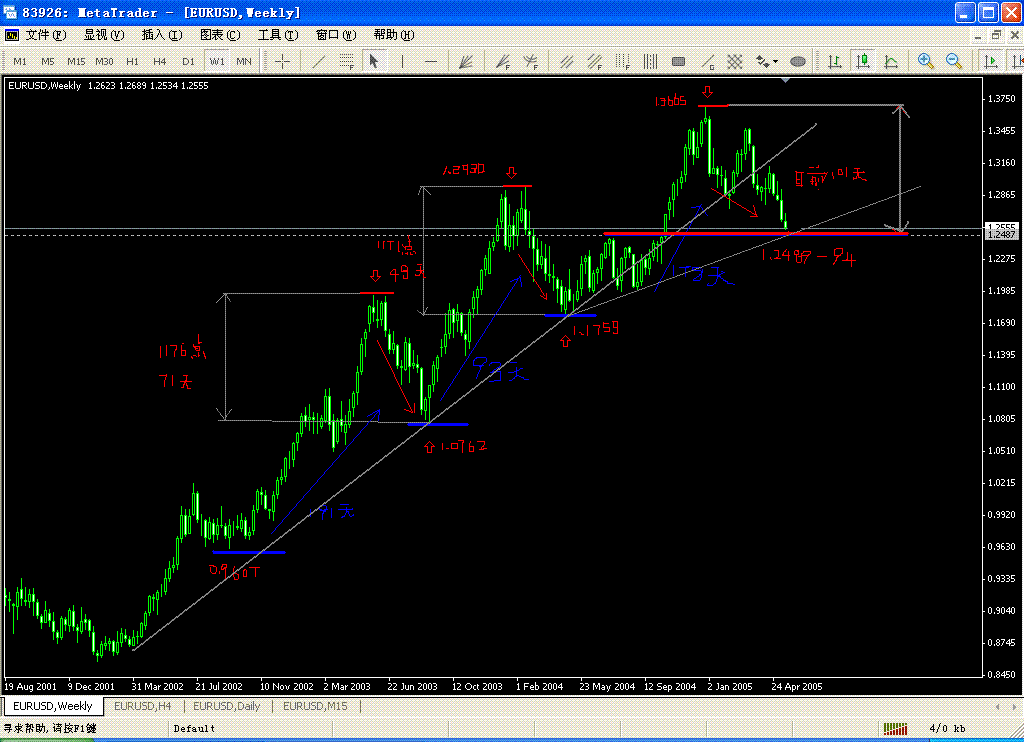The image size is (1024, 742).
Task: Open the 工具 (Tools) menu
Action: point(278,35)
